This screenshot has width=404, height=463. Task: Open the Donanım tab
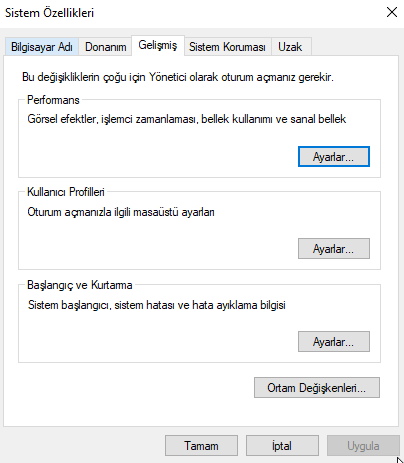point(105,47)
